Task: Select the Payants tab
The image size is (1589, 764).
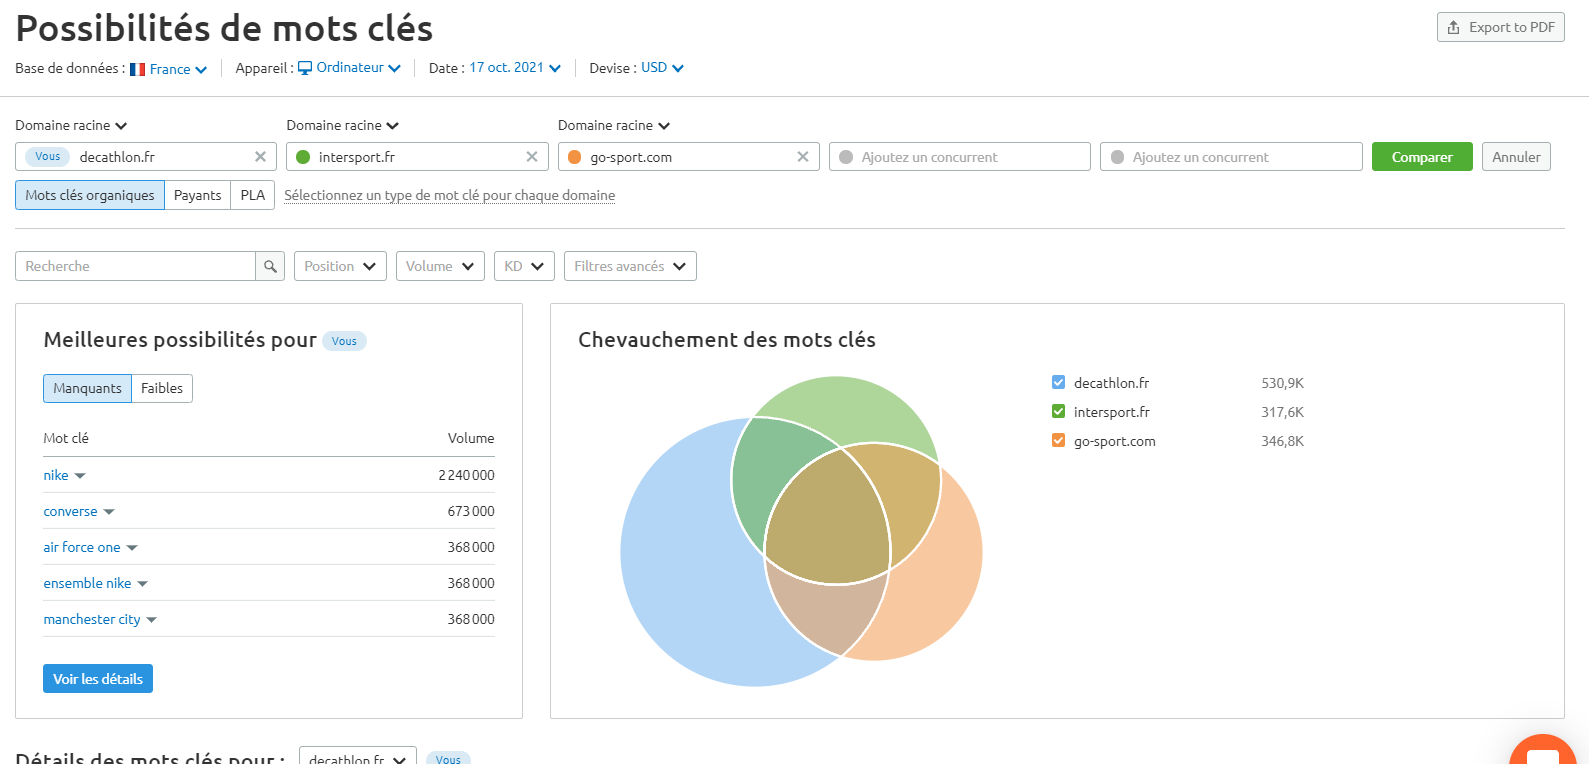Action: 197,195
